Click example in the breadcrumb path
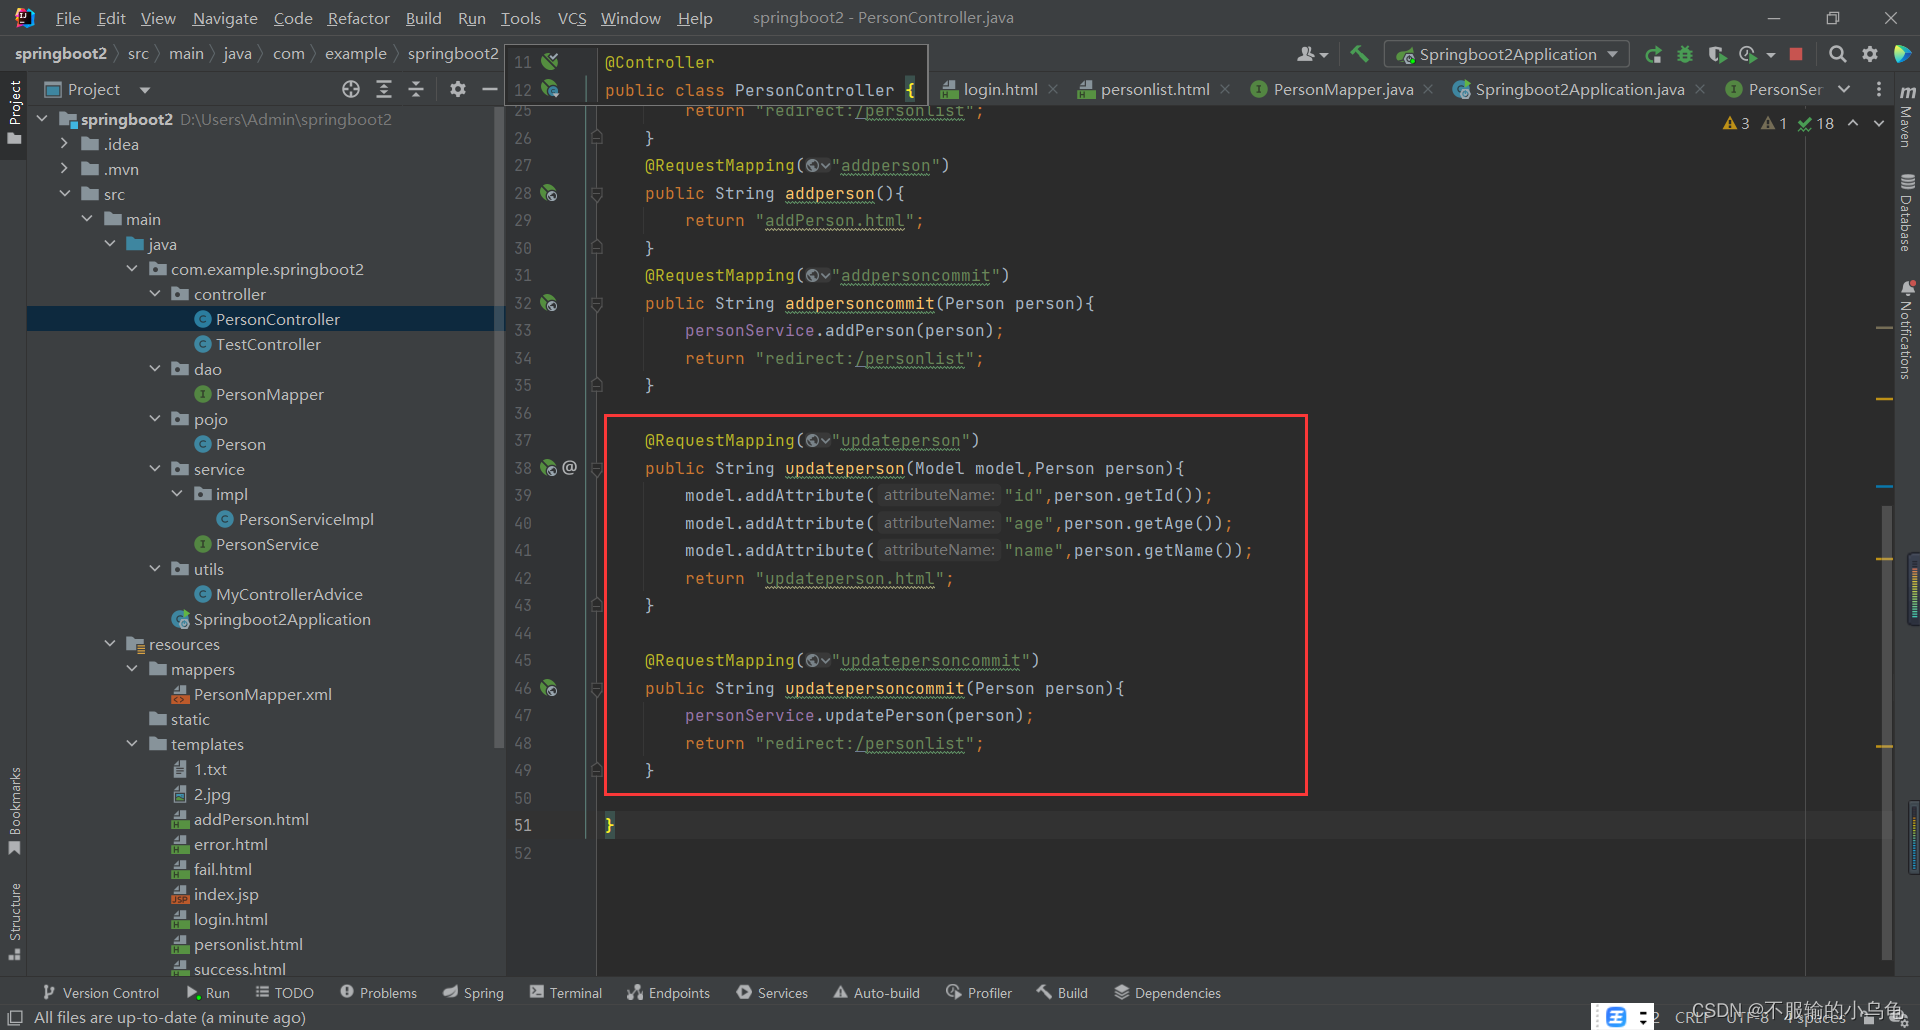The width and height of the screenshot is (1920, 1030). coord(355,54)
